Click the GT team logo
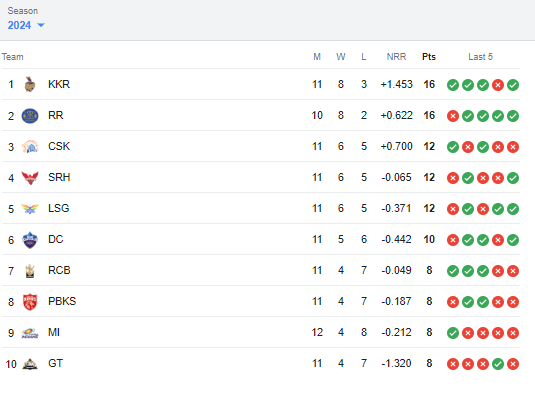Viewport: 535px width, 396px height. click(30, 364)
